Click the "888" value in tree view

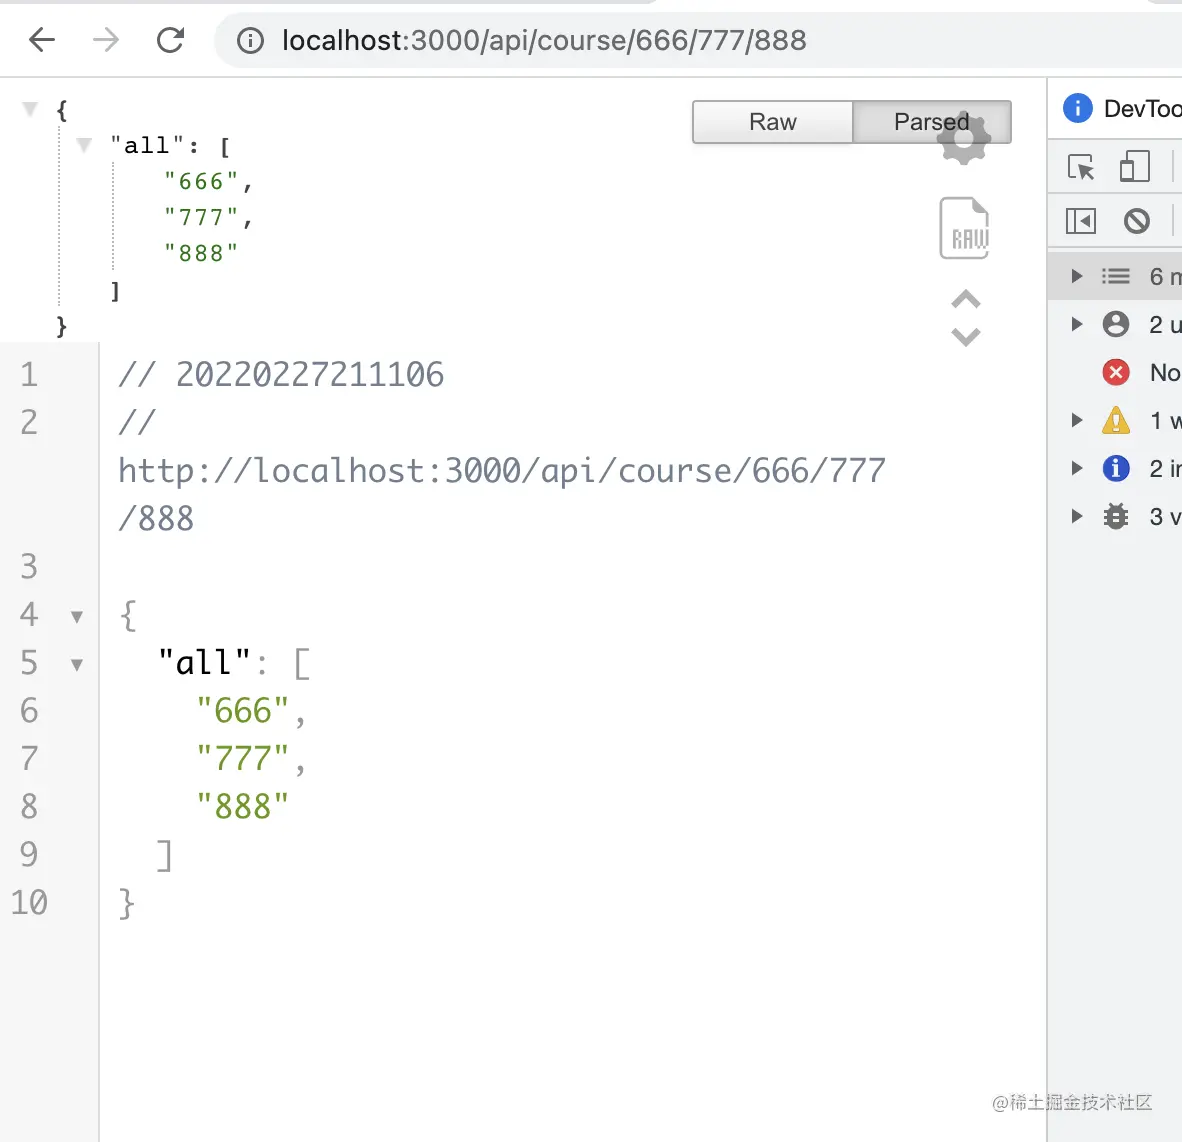201,254
